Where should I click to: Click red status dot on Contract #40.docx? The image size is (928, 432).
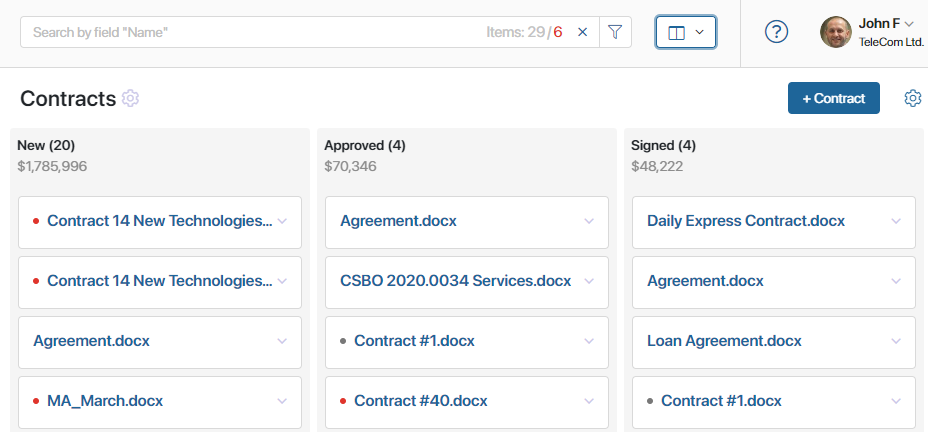coord(343,401)
